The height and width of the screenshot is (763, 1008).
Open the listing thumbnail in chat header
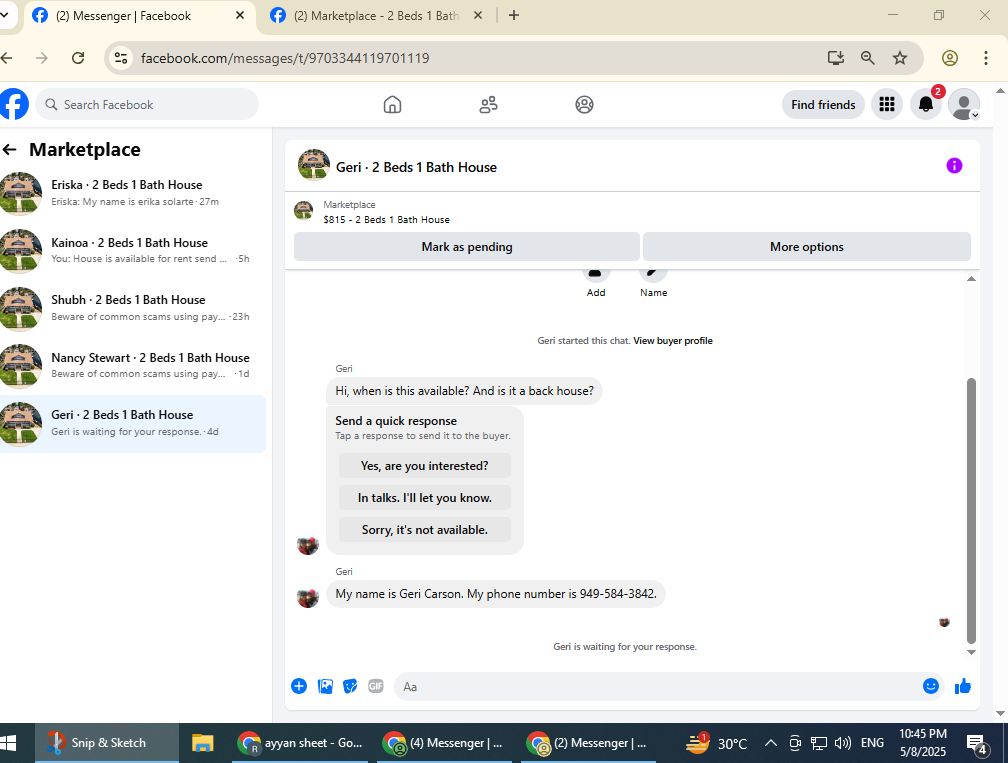314,166
